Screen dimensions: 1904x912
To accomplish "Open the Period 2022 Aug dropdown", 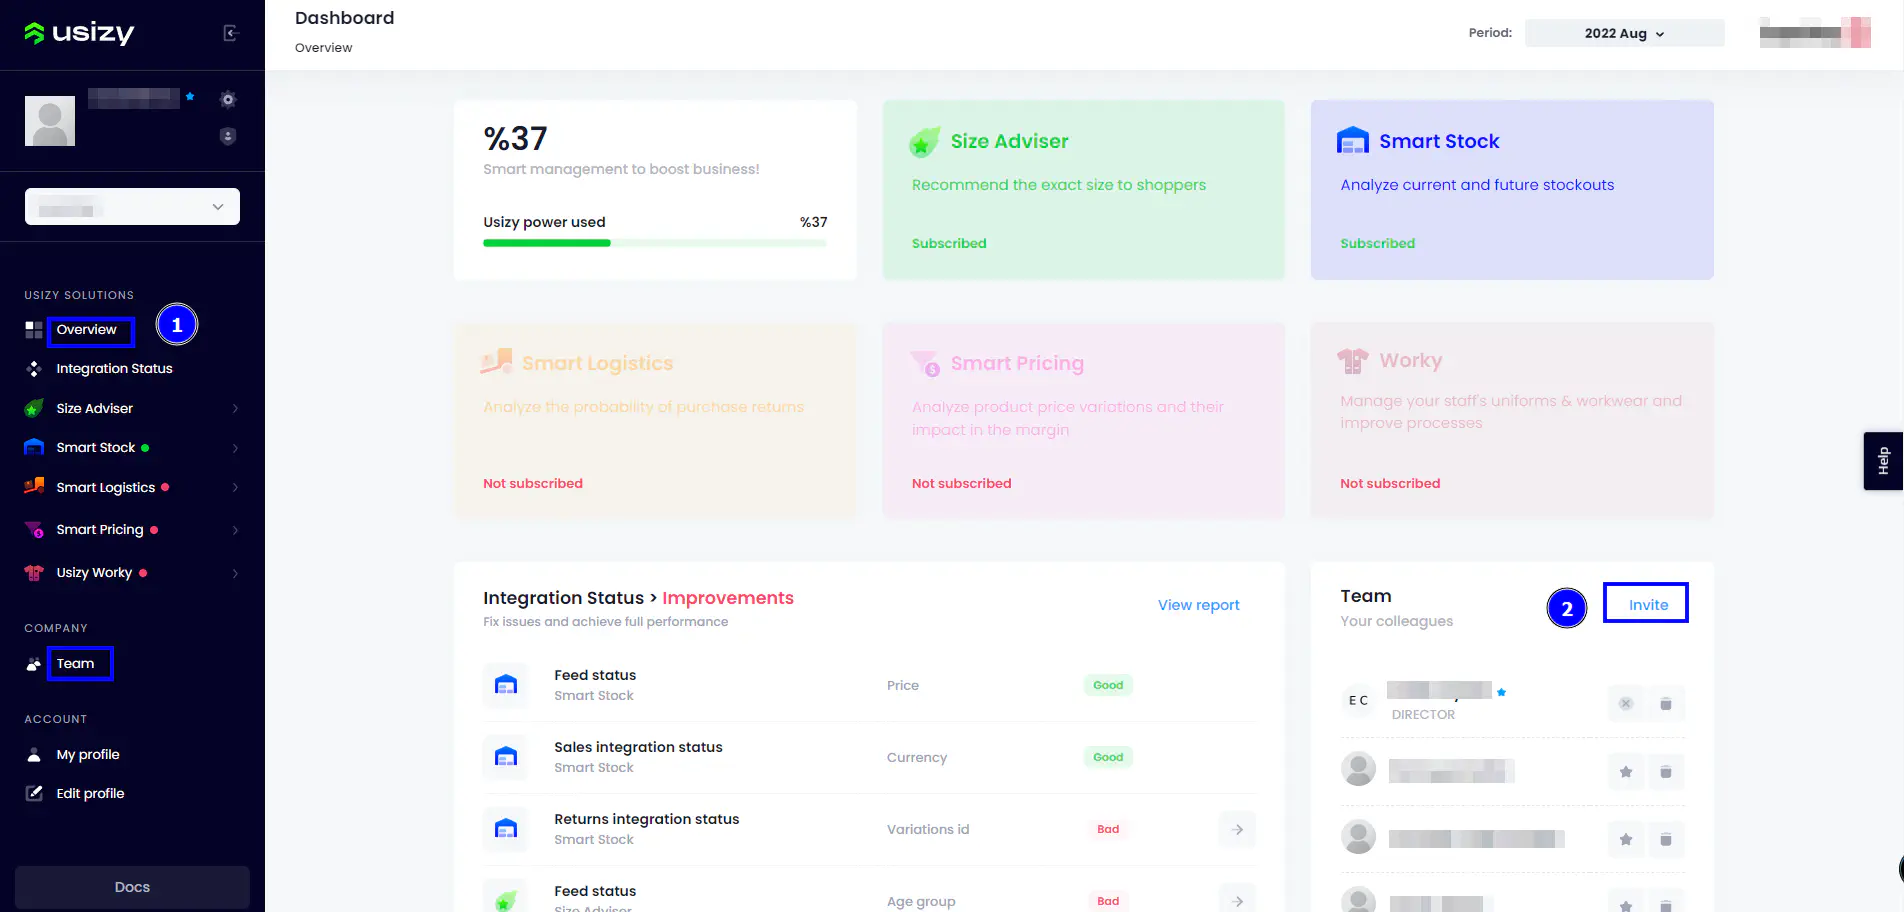I will coord(1623,33).
